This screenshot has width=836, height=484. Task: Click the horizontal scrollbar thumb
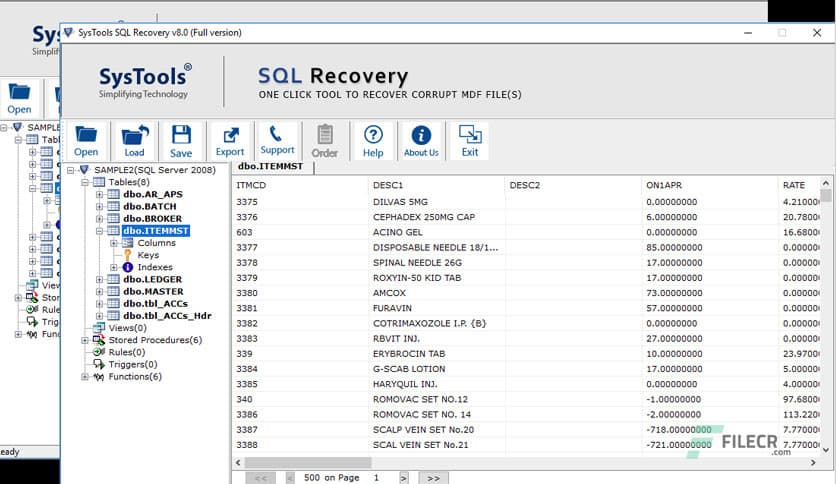[x=308, y=463]
